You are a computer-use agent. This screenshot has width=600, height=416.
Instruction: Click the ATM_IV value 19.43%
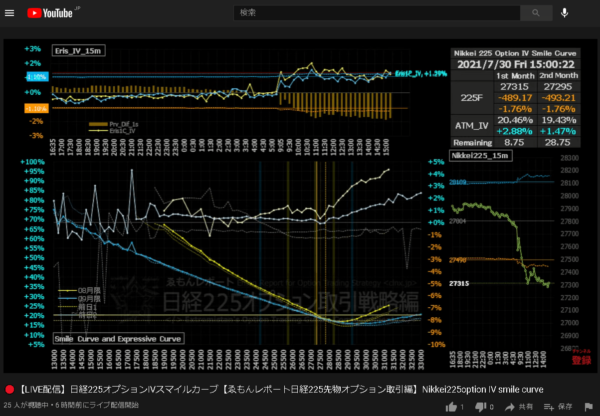pos(558,120)
